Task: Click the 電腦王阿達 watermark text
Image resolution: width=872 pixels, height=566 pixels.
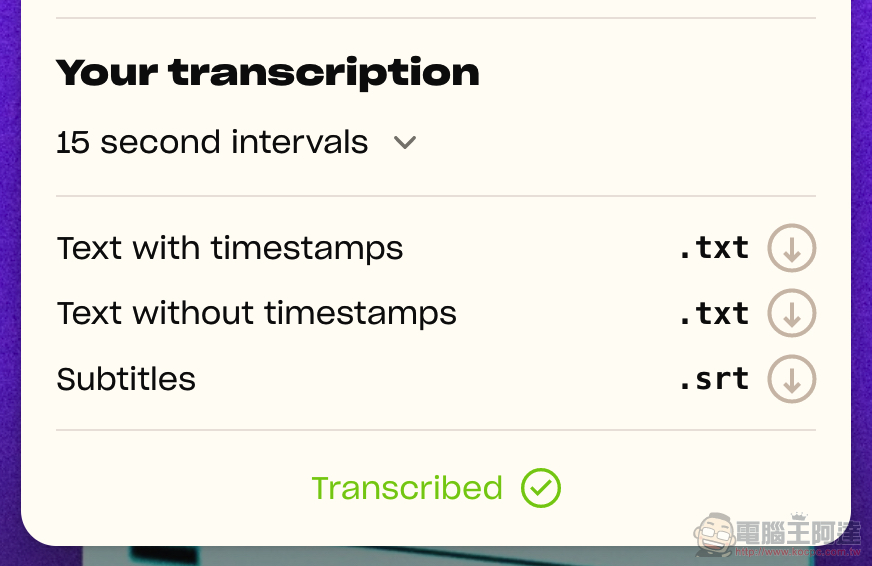Action: 800,532
